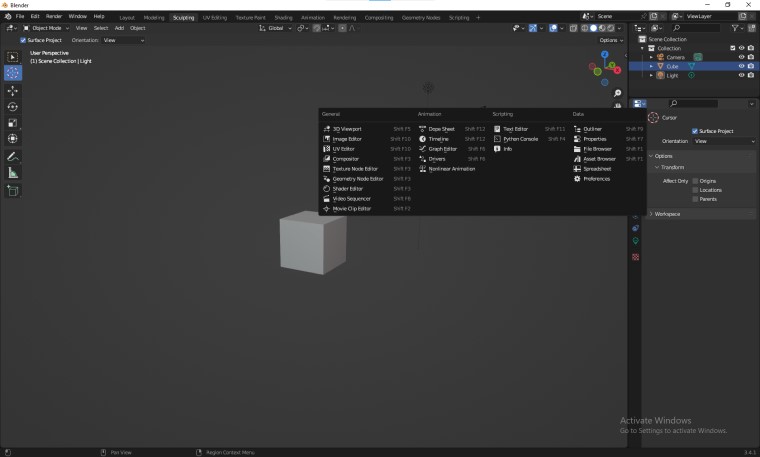Enable Affect Only Origins checkbox
Viewport: 760px width, 457px height.
pos(695,181)
